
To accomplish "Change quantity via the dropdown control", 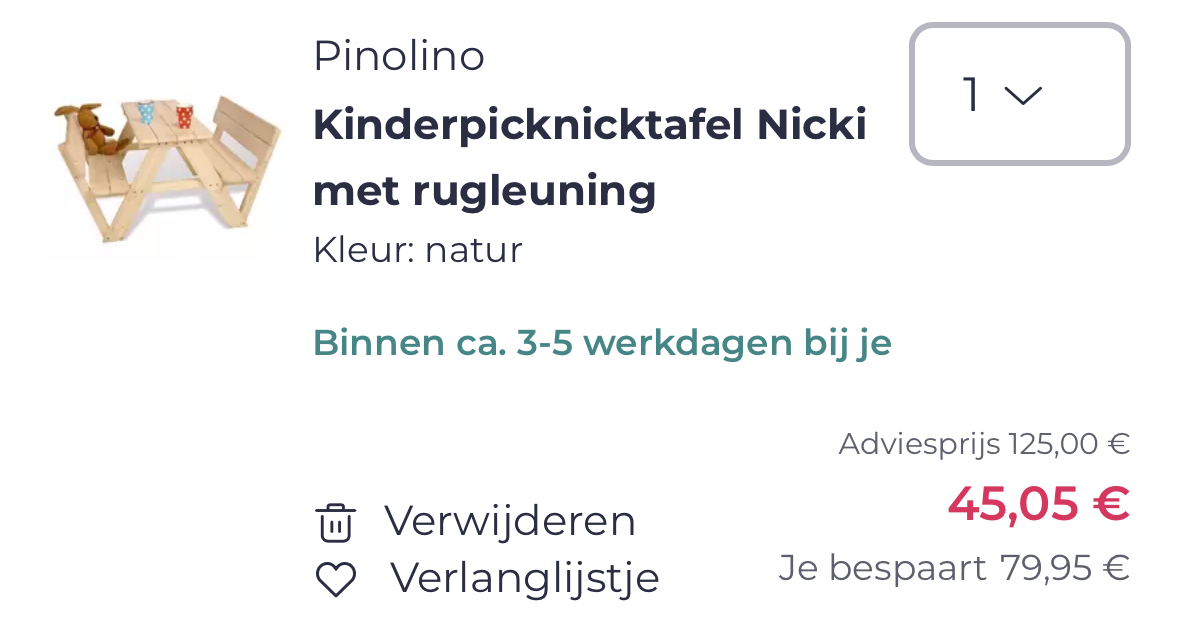I will [1019, 94].
